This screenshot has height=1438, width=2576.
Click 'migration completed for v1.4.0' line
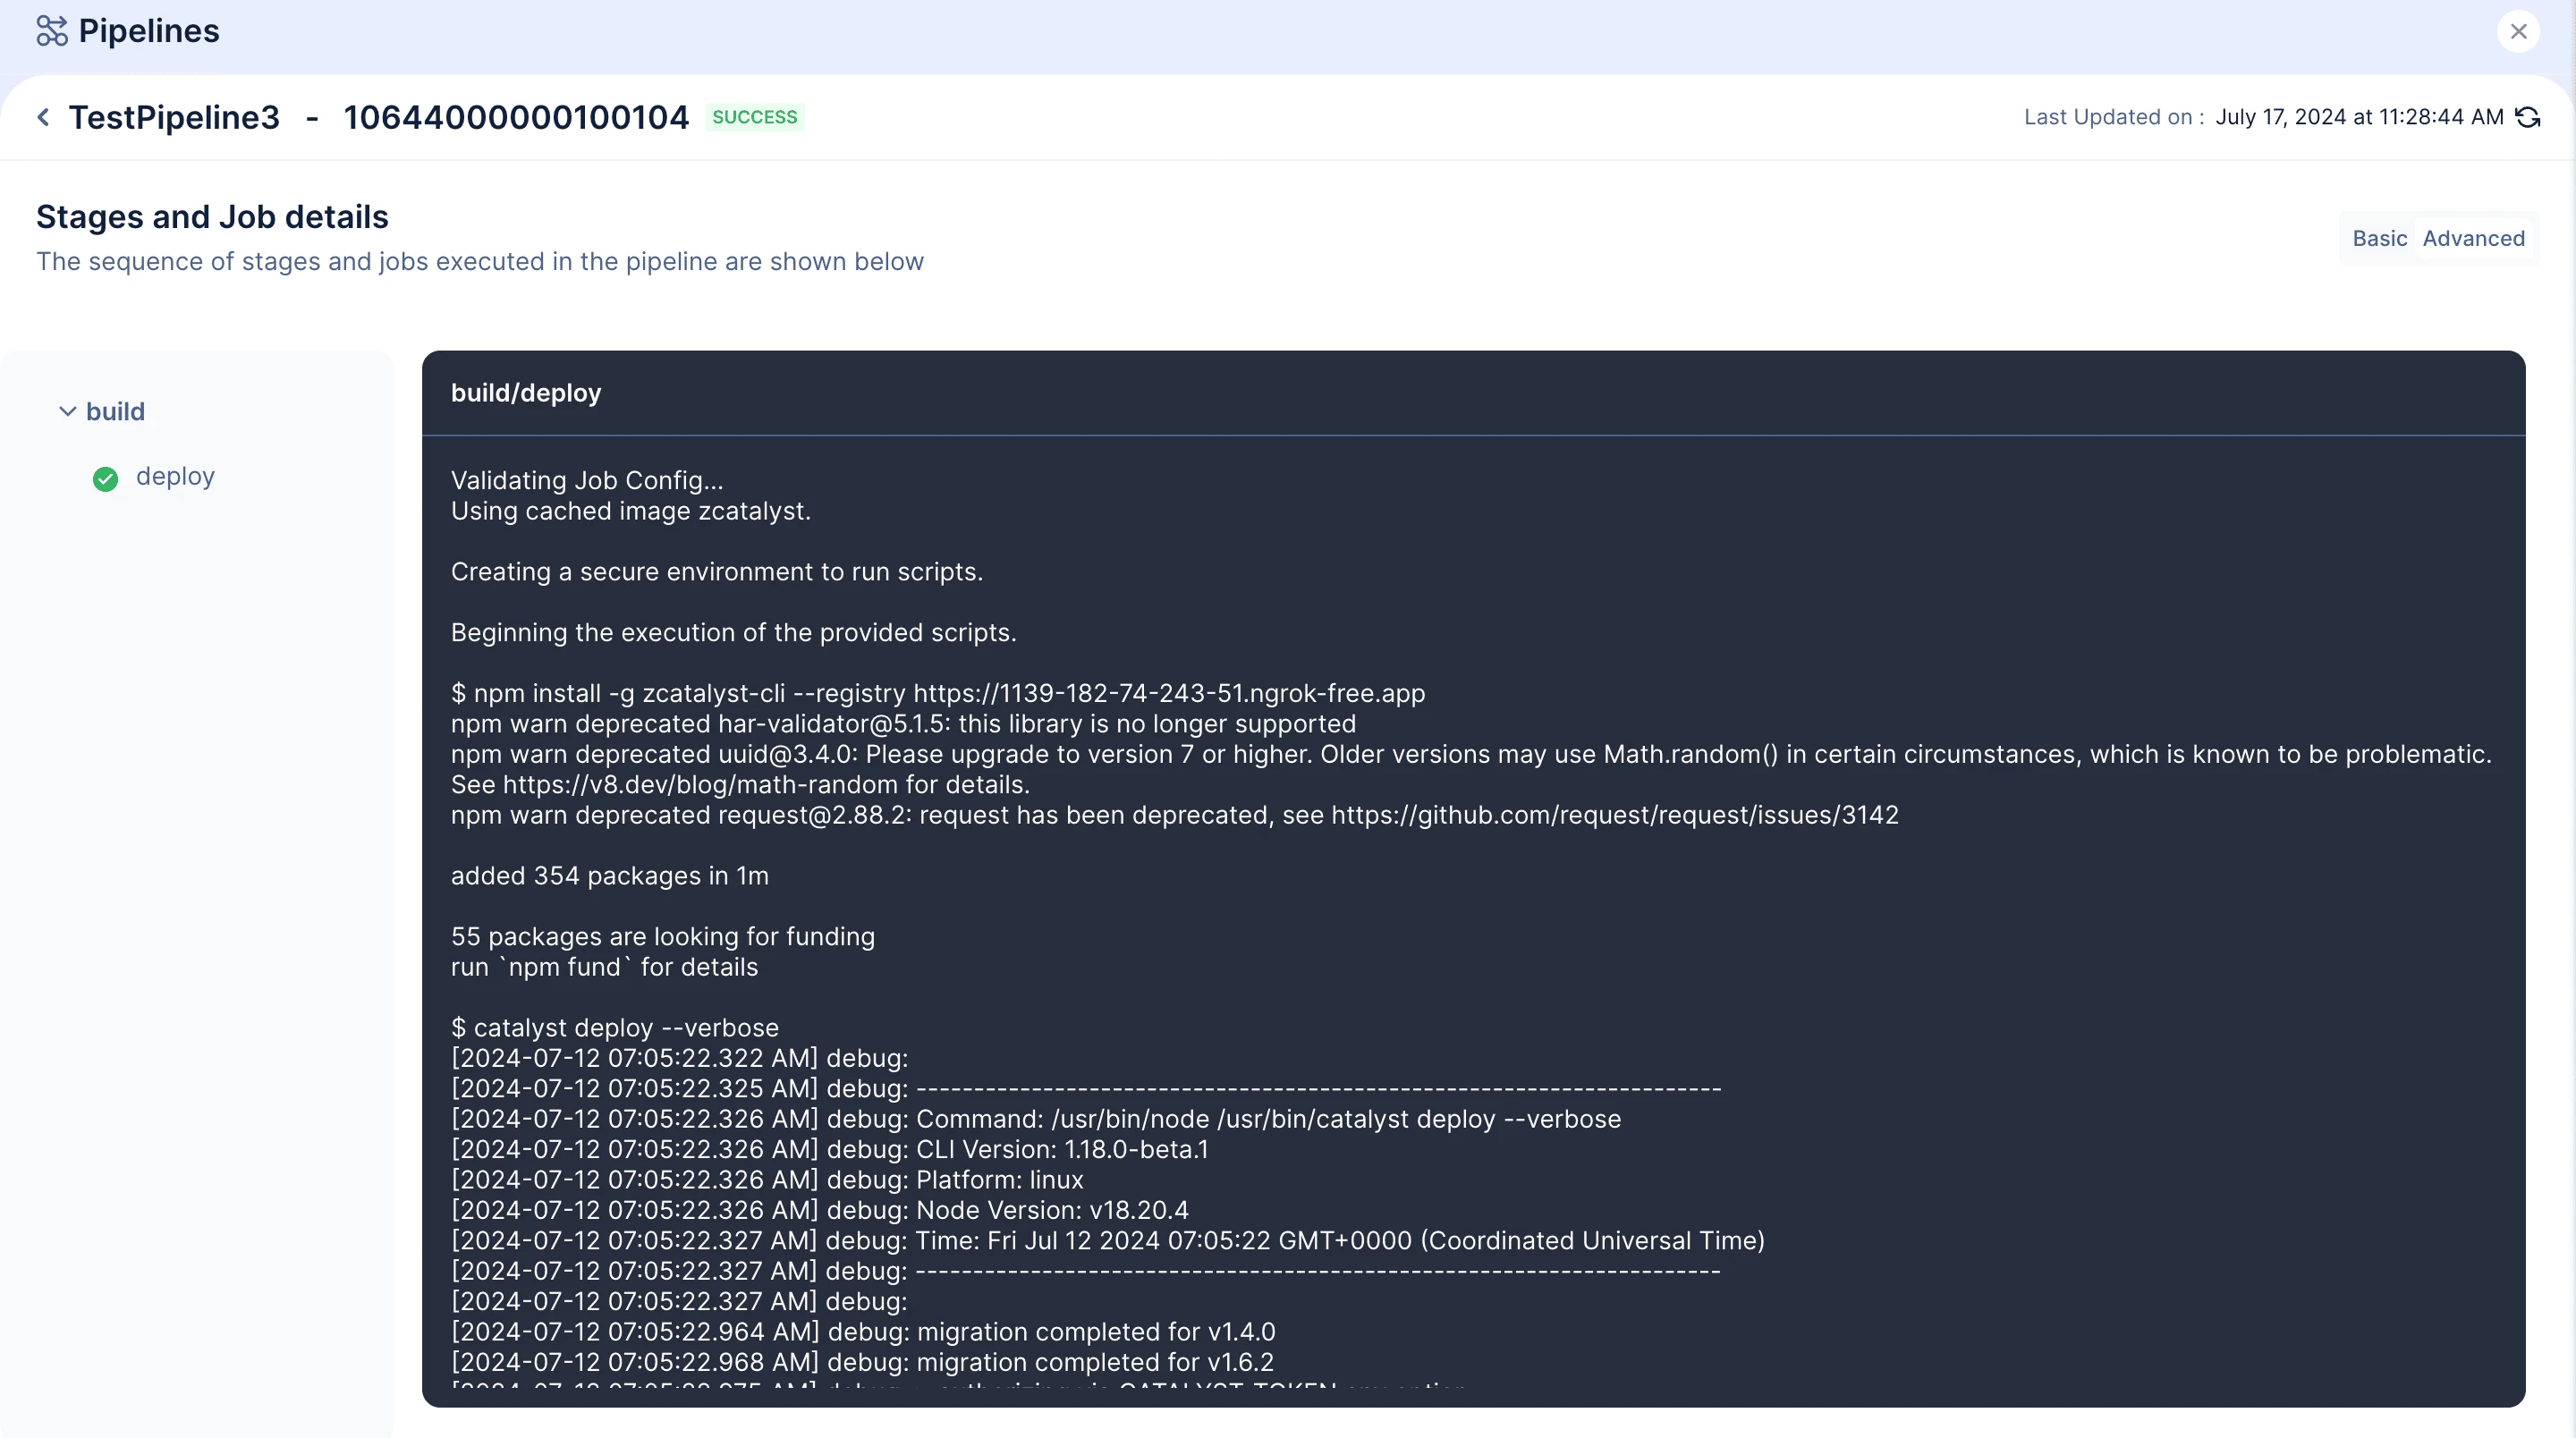click(863, 1332)
